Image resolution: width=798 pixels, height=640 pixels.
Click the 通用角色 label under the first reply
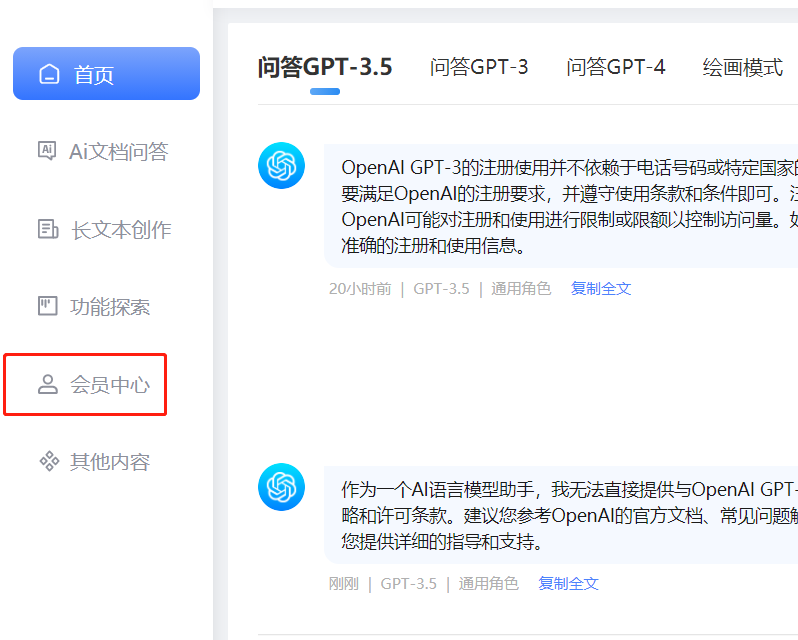pyautogui.click(x=520, y=289)
